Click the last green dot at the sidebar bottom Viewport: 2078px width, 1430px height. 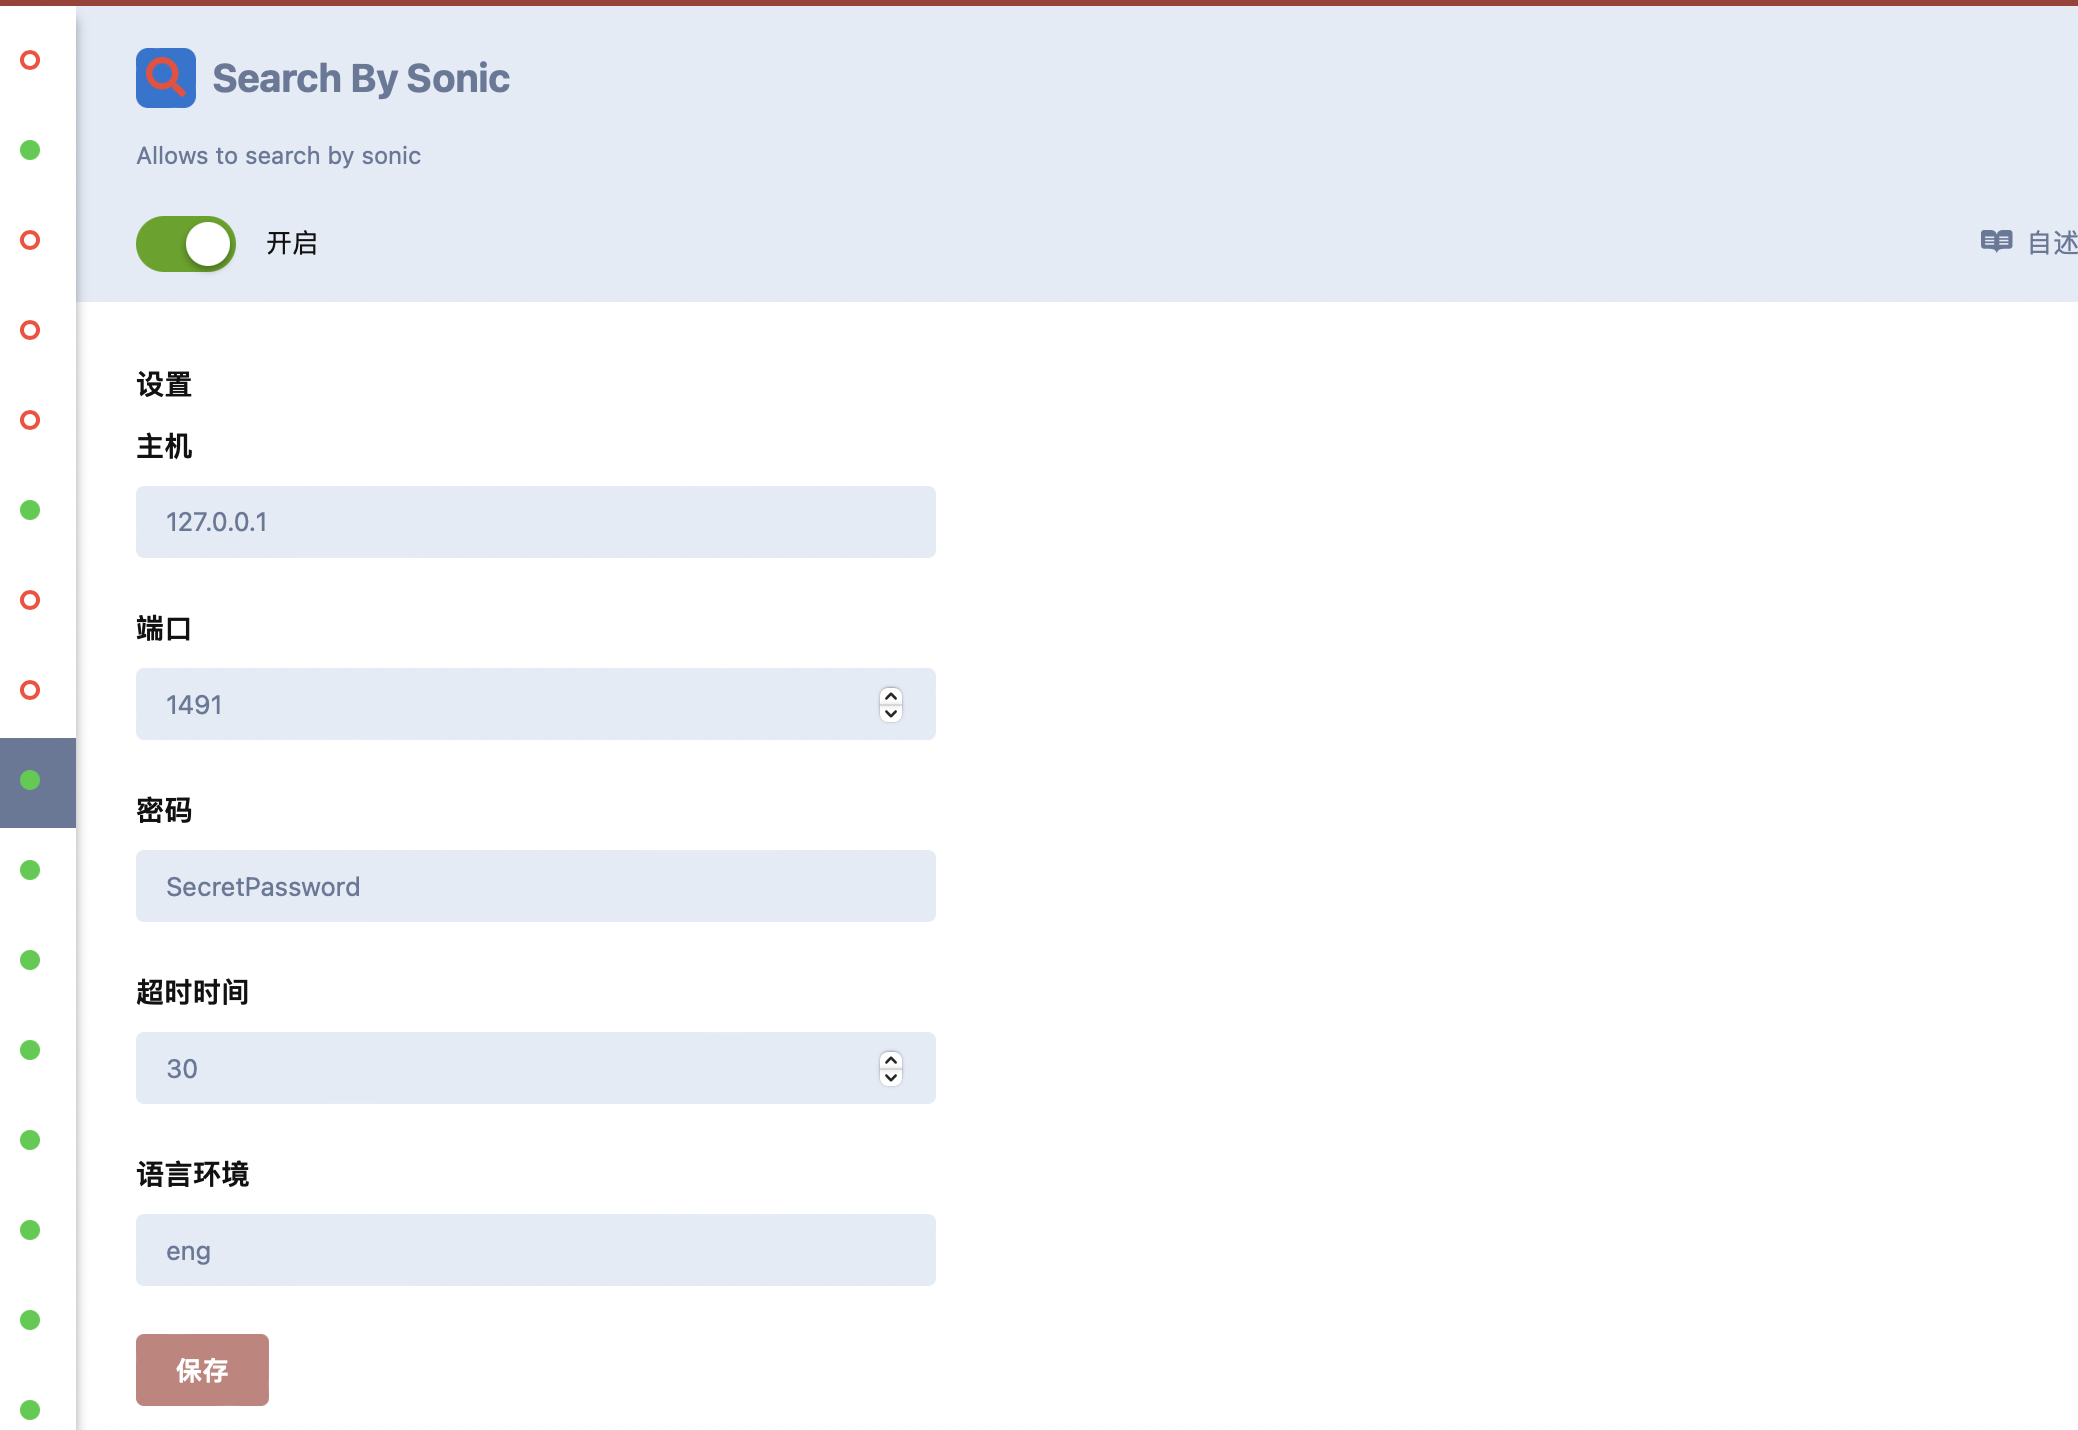click(31, 1410)
